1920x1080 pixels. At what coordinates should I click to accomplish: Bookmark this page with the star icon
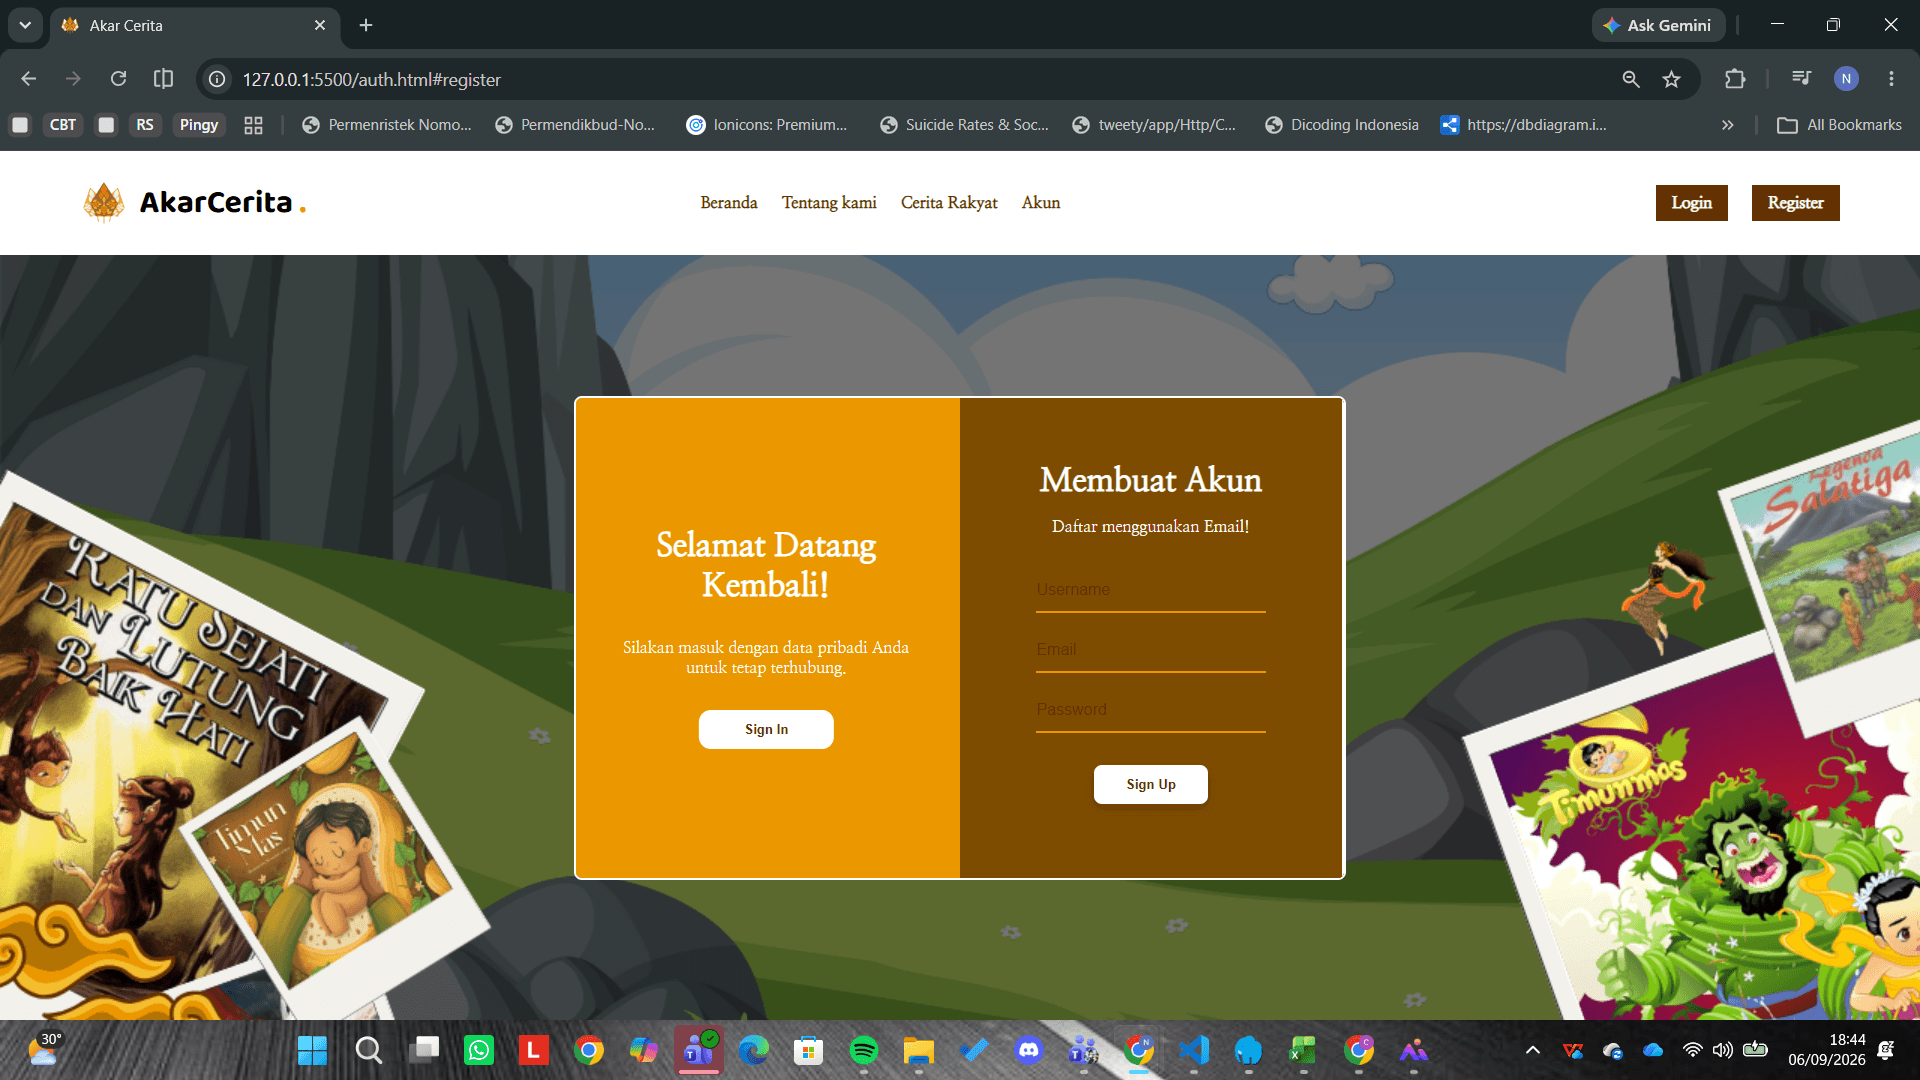[x=1671, y=79]
